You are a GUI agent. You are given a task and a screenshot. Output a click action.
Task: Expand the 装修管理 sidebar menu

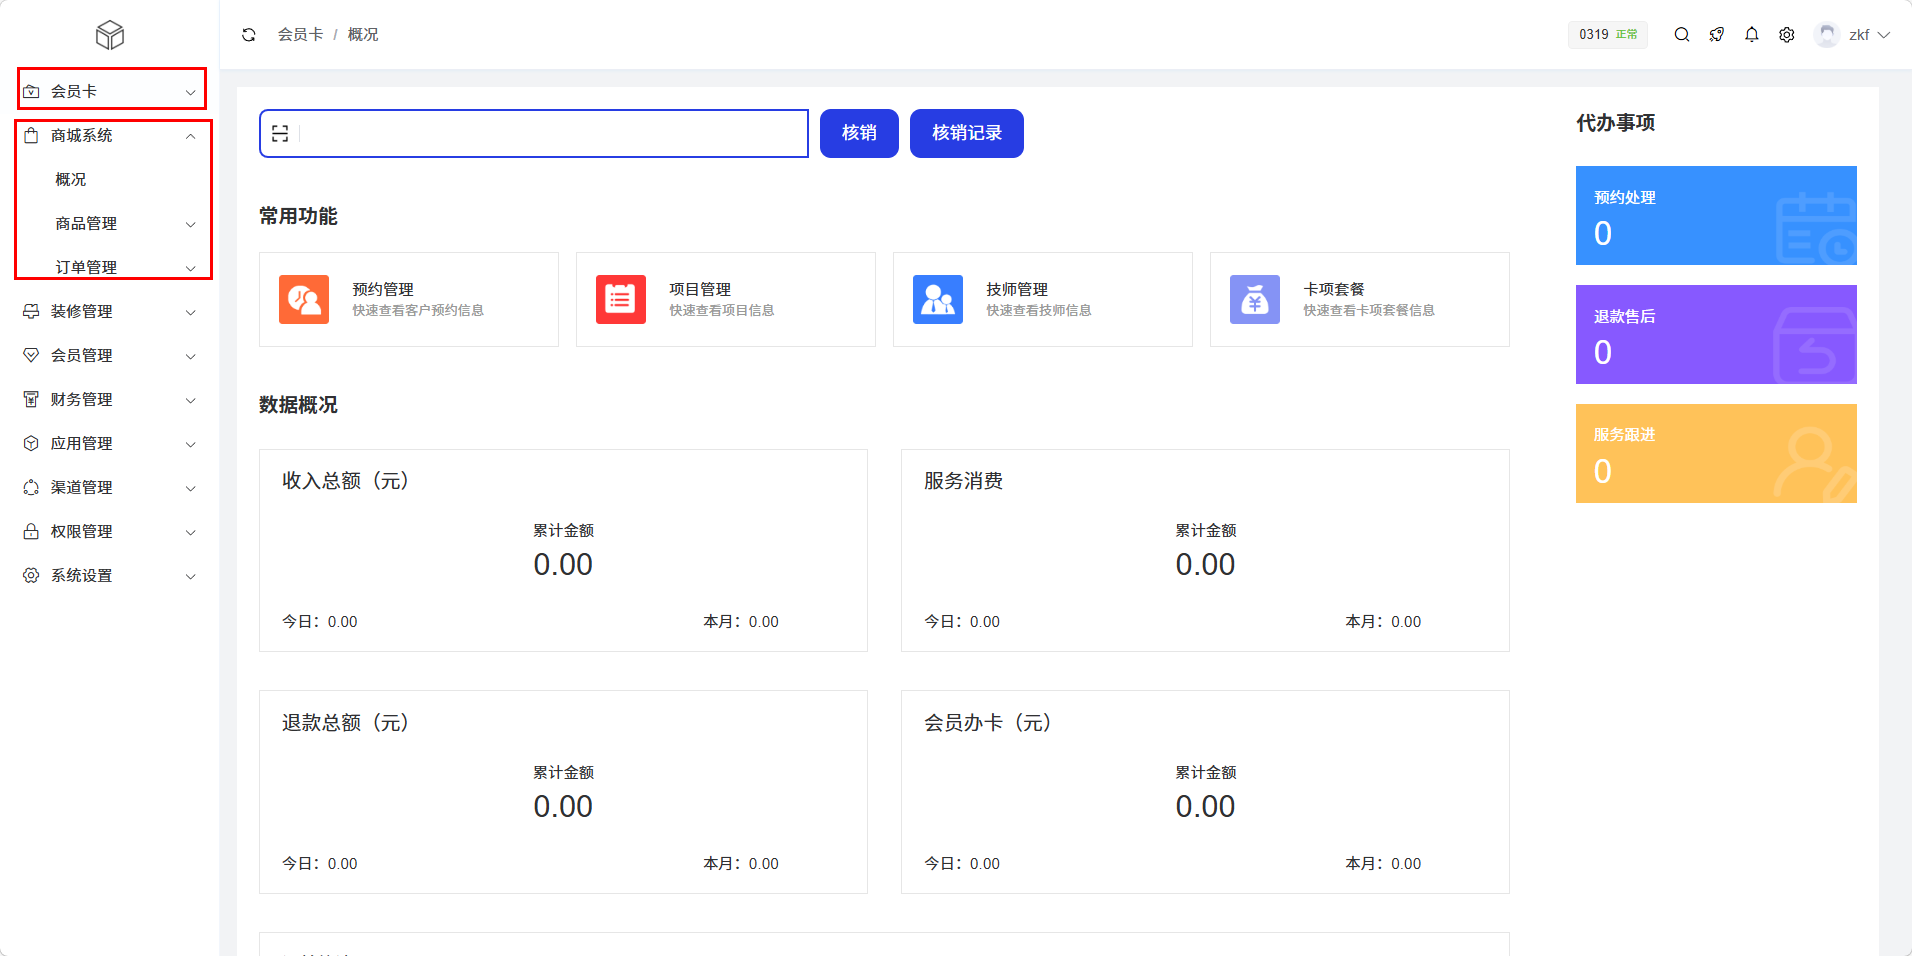click(x=110, y=311)
